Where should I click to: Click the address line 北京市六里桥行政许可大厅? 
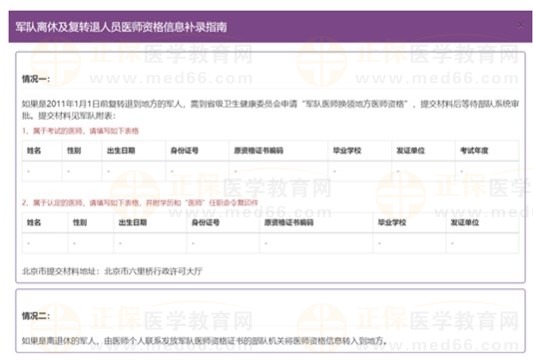coord(112,271)
